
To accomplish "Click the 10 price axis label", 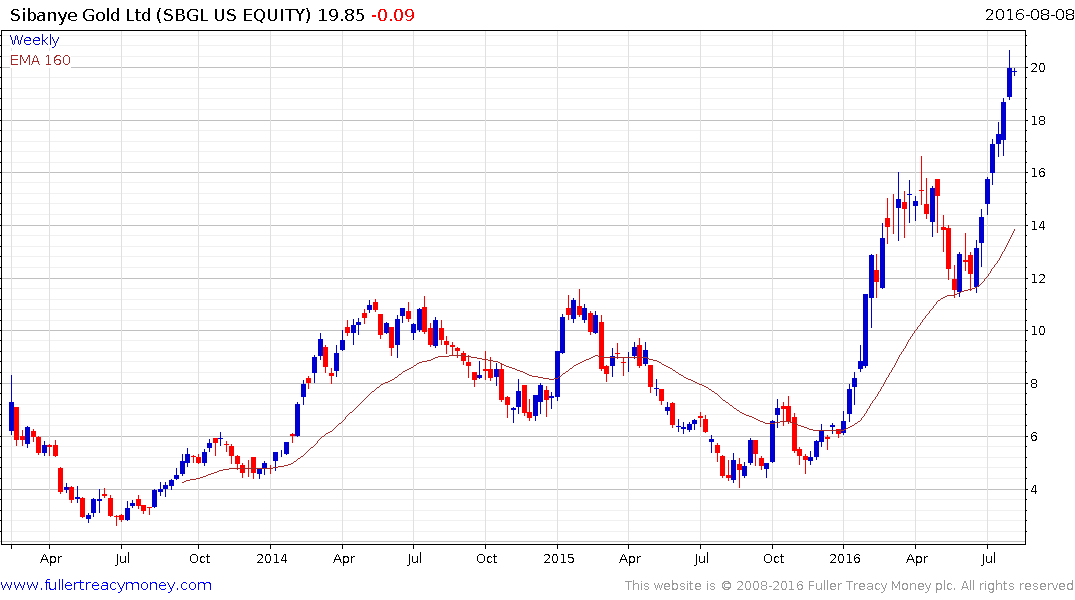I will (1038, 331).
